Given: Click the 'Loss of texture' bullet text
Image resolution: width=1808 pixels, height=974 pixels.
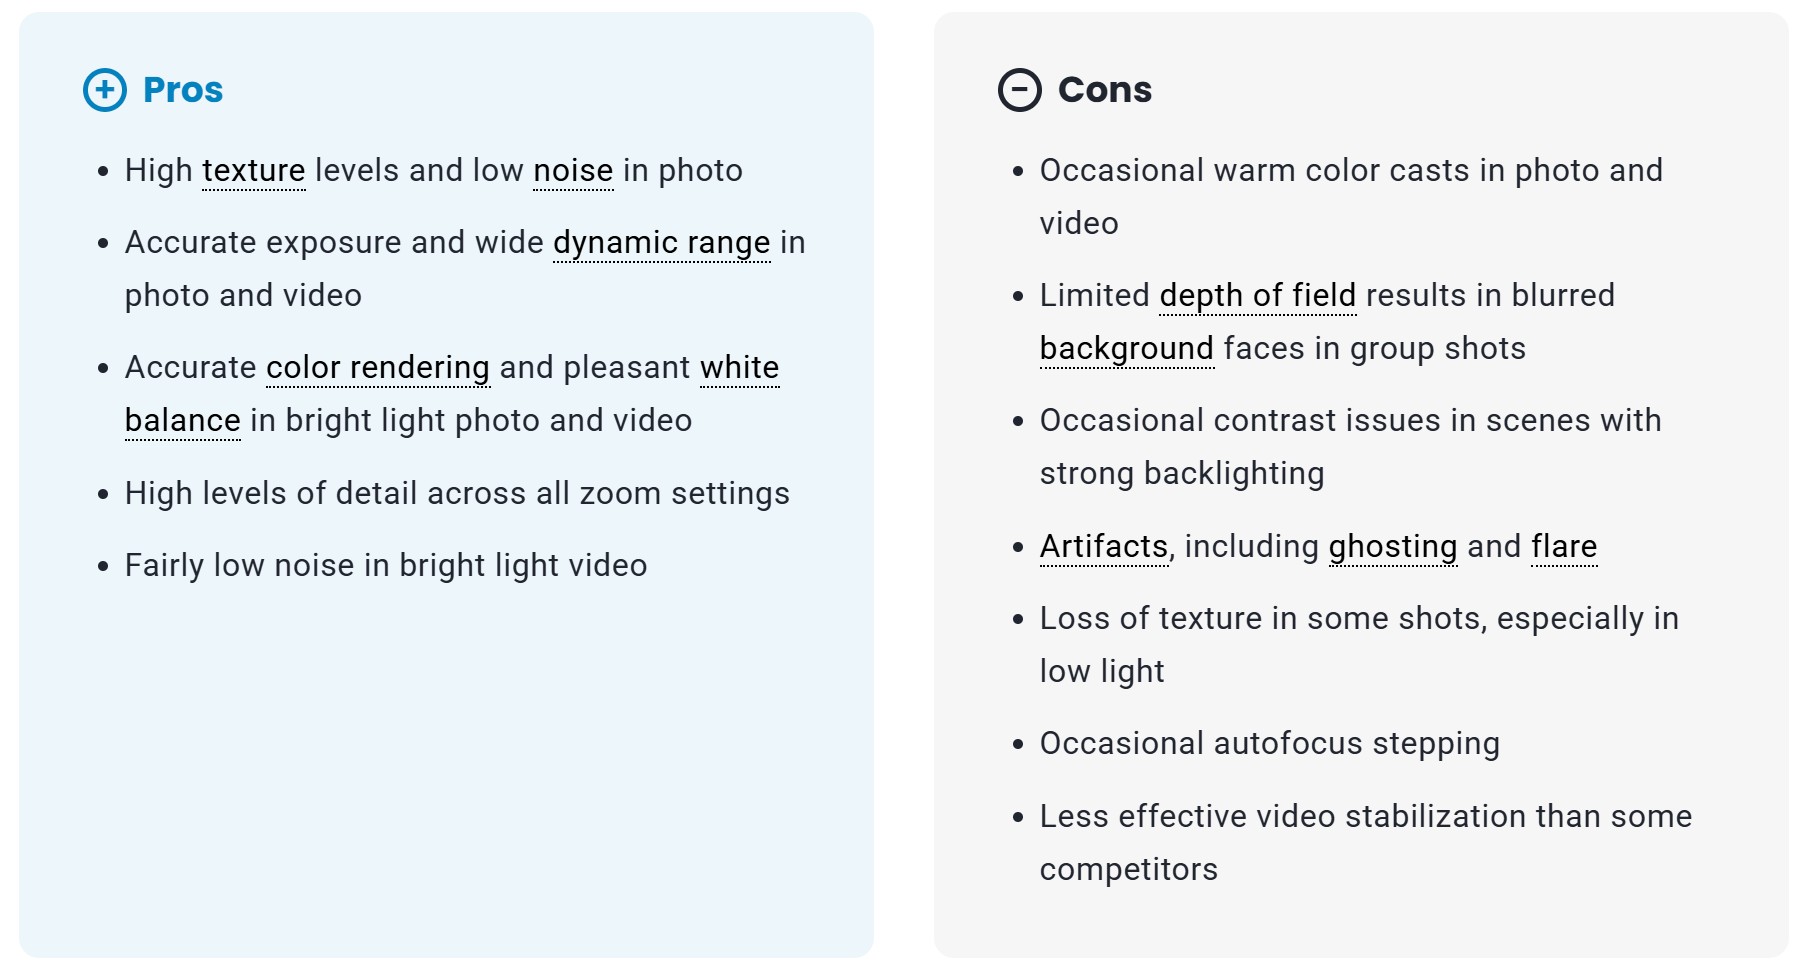Looking at the screenshot, I should click(1359, 619).
